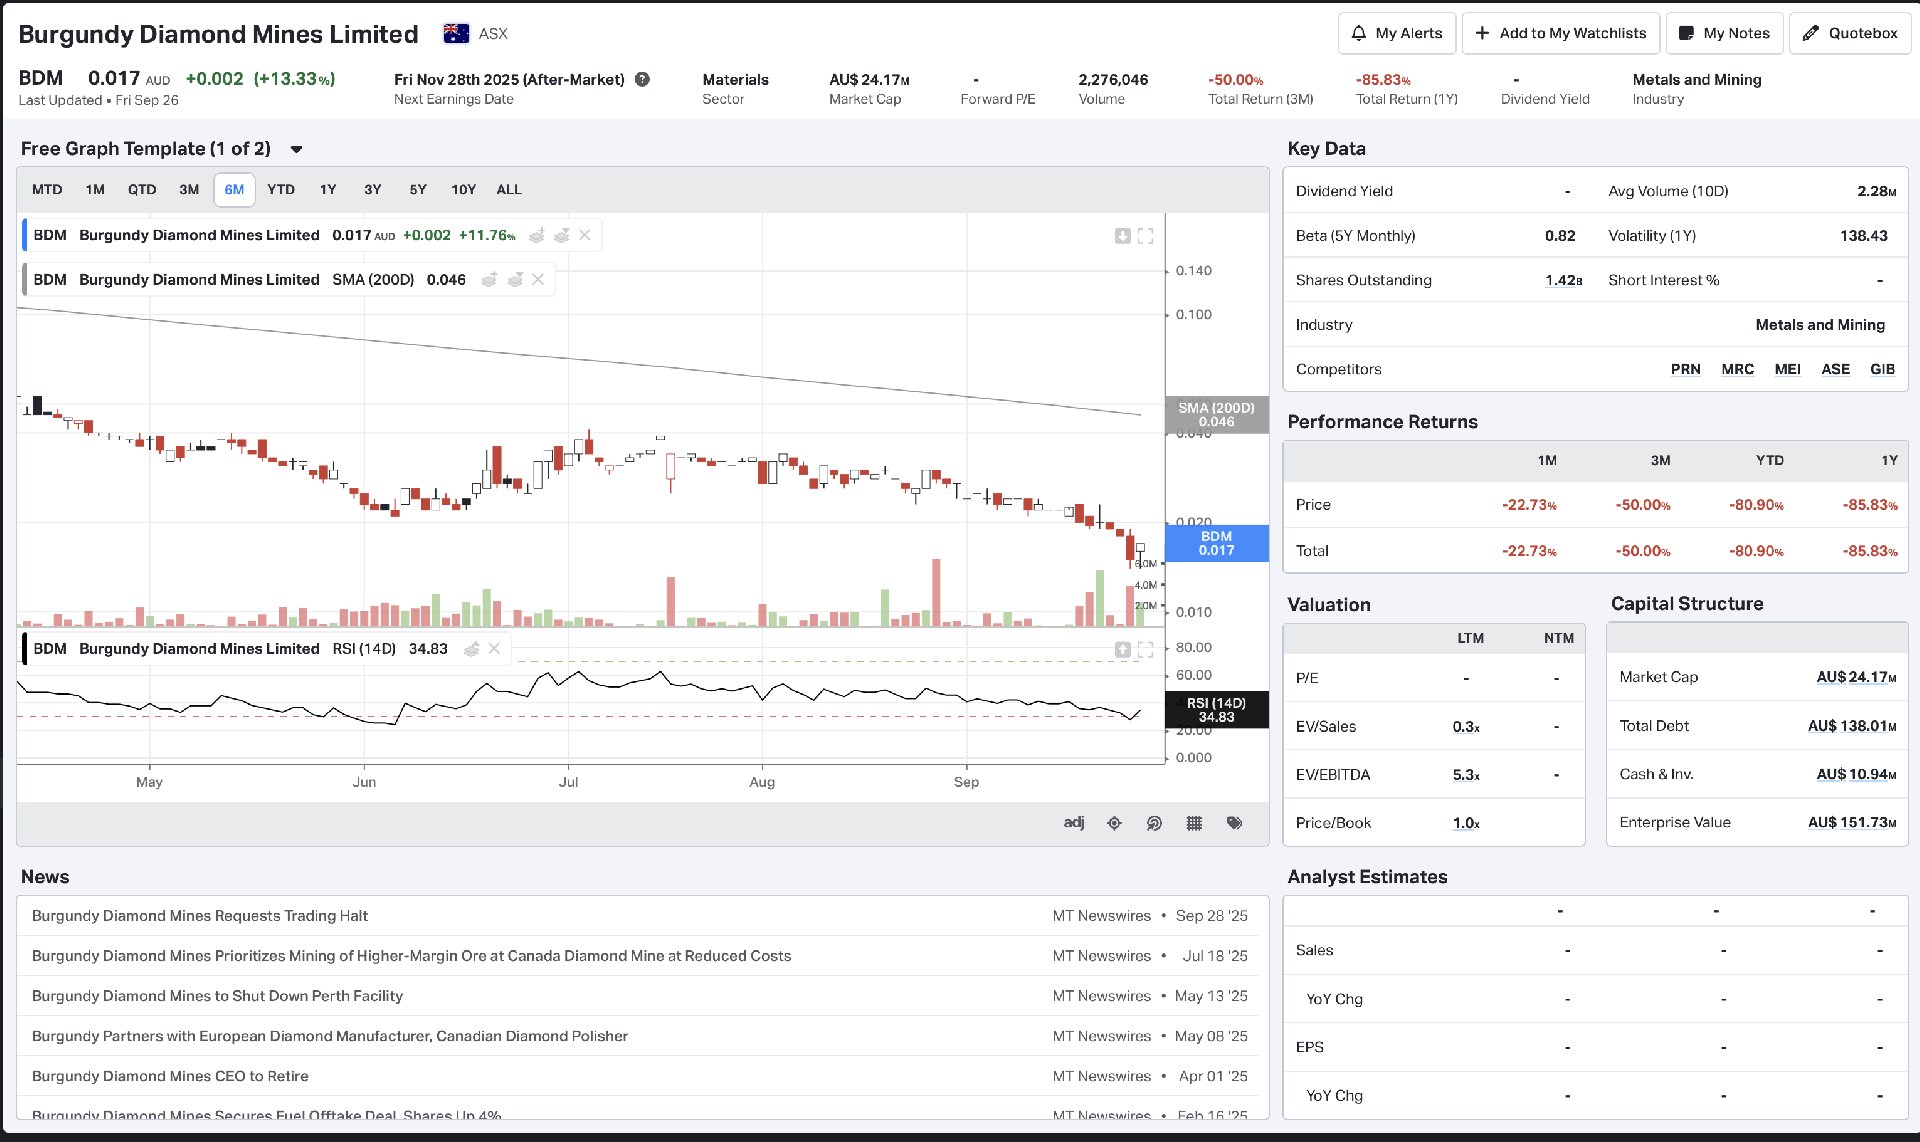Open the Free Graph Template dropdown arrow

point(297,150)
